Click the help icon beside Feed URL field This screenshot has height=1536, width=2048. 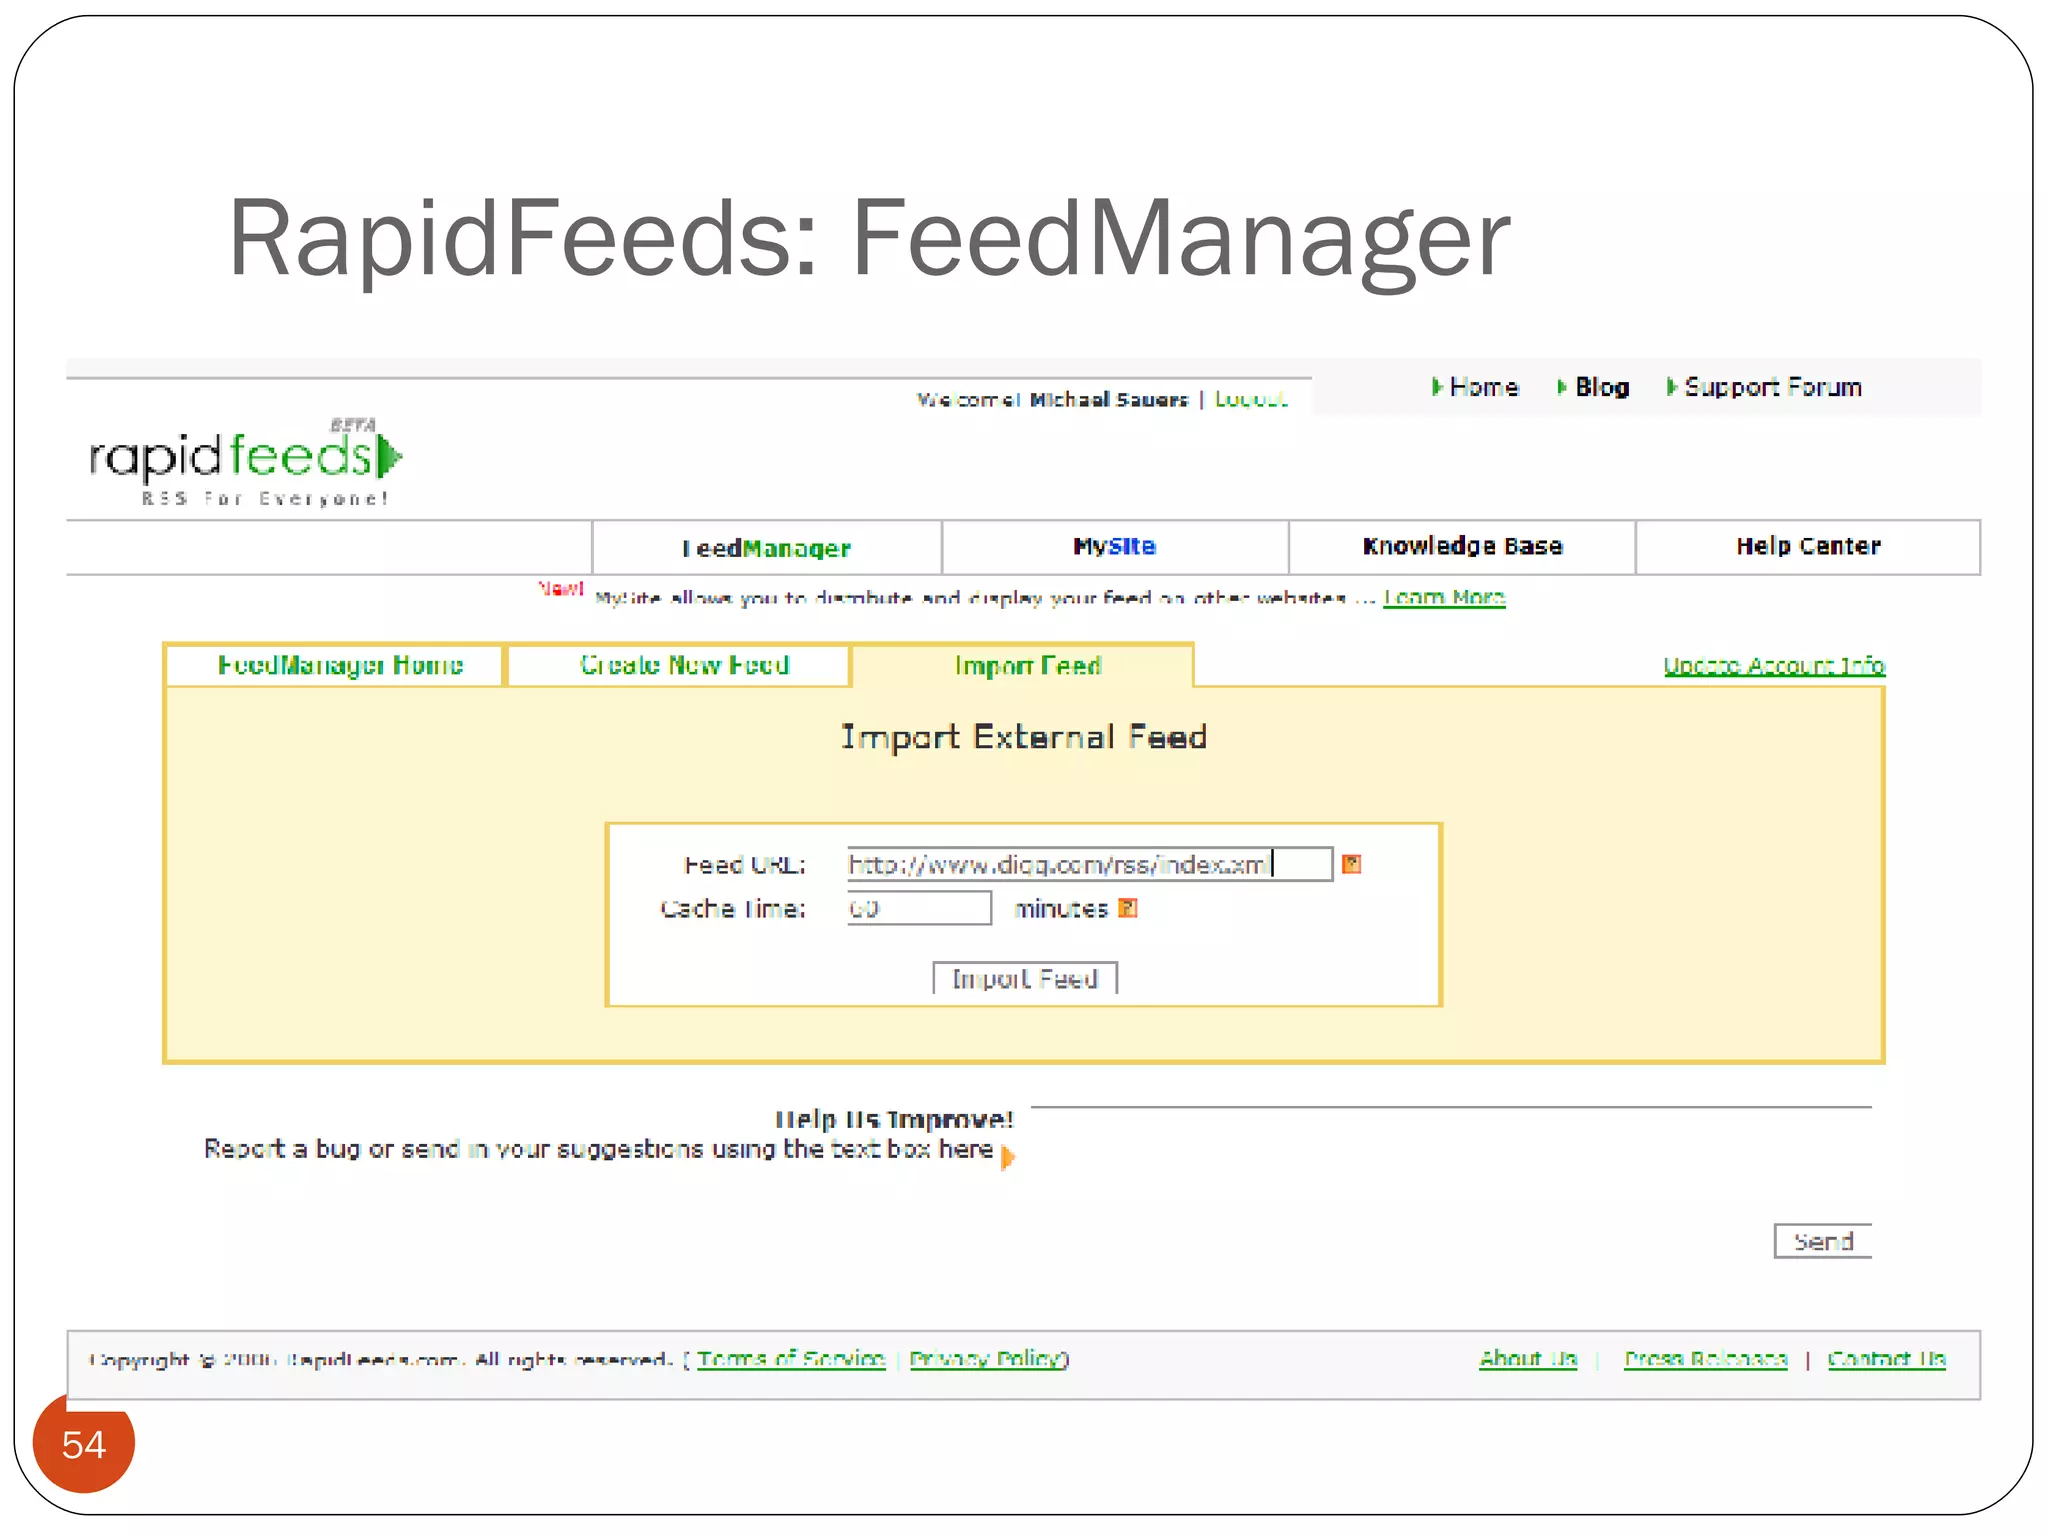pos(1351,864)
